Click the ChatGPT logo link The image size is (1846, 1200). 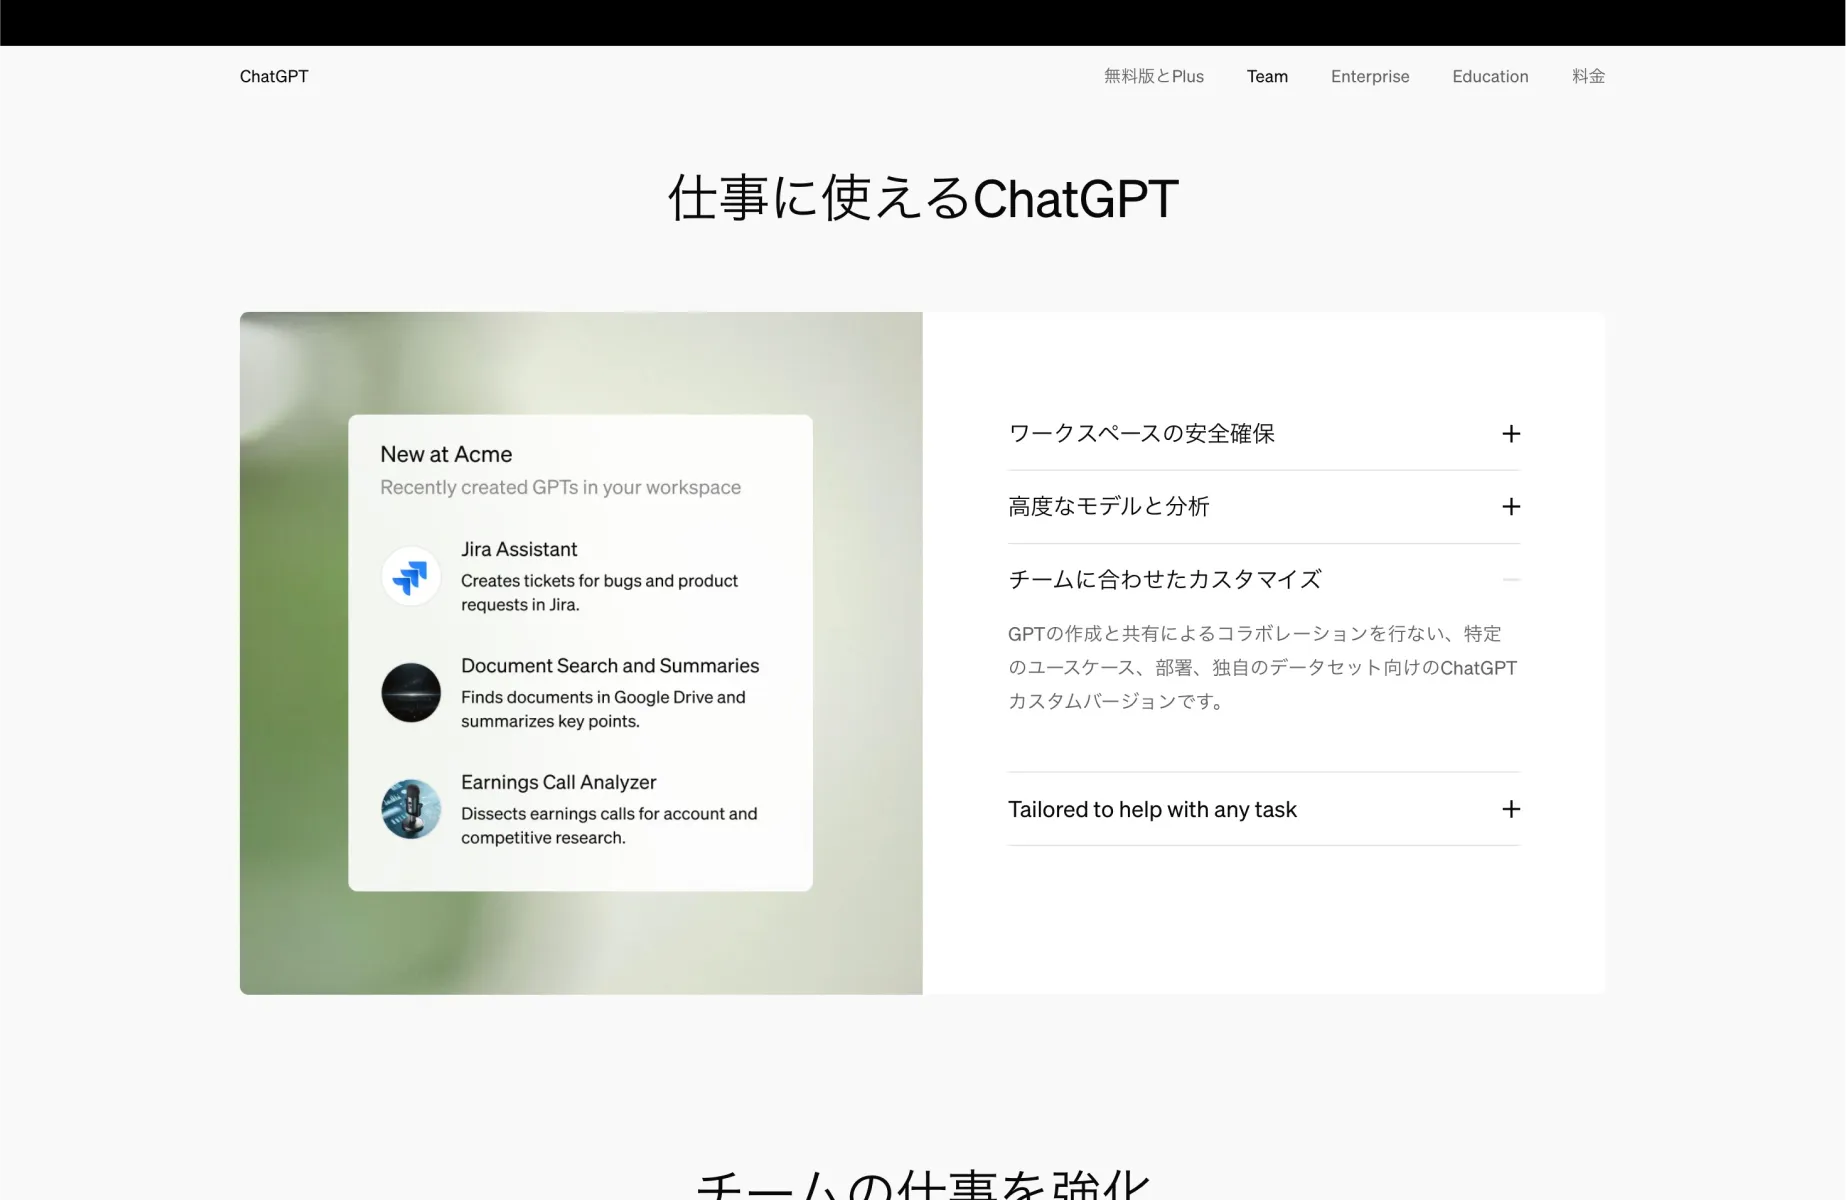tap(274, 76)
